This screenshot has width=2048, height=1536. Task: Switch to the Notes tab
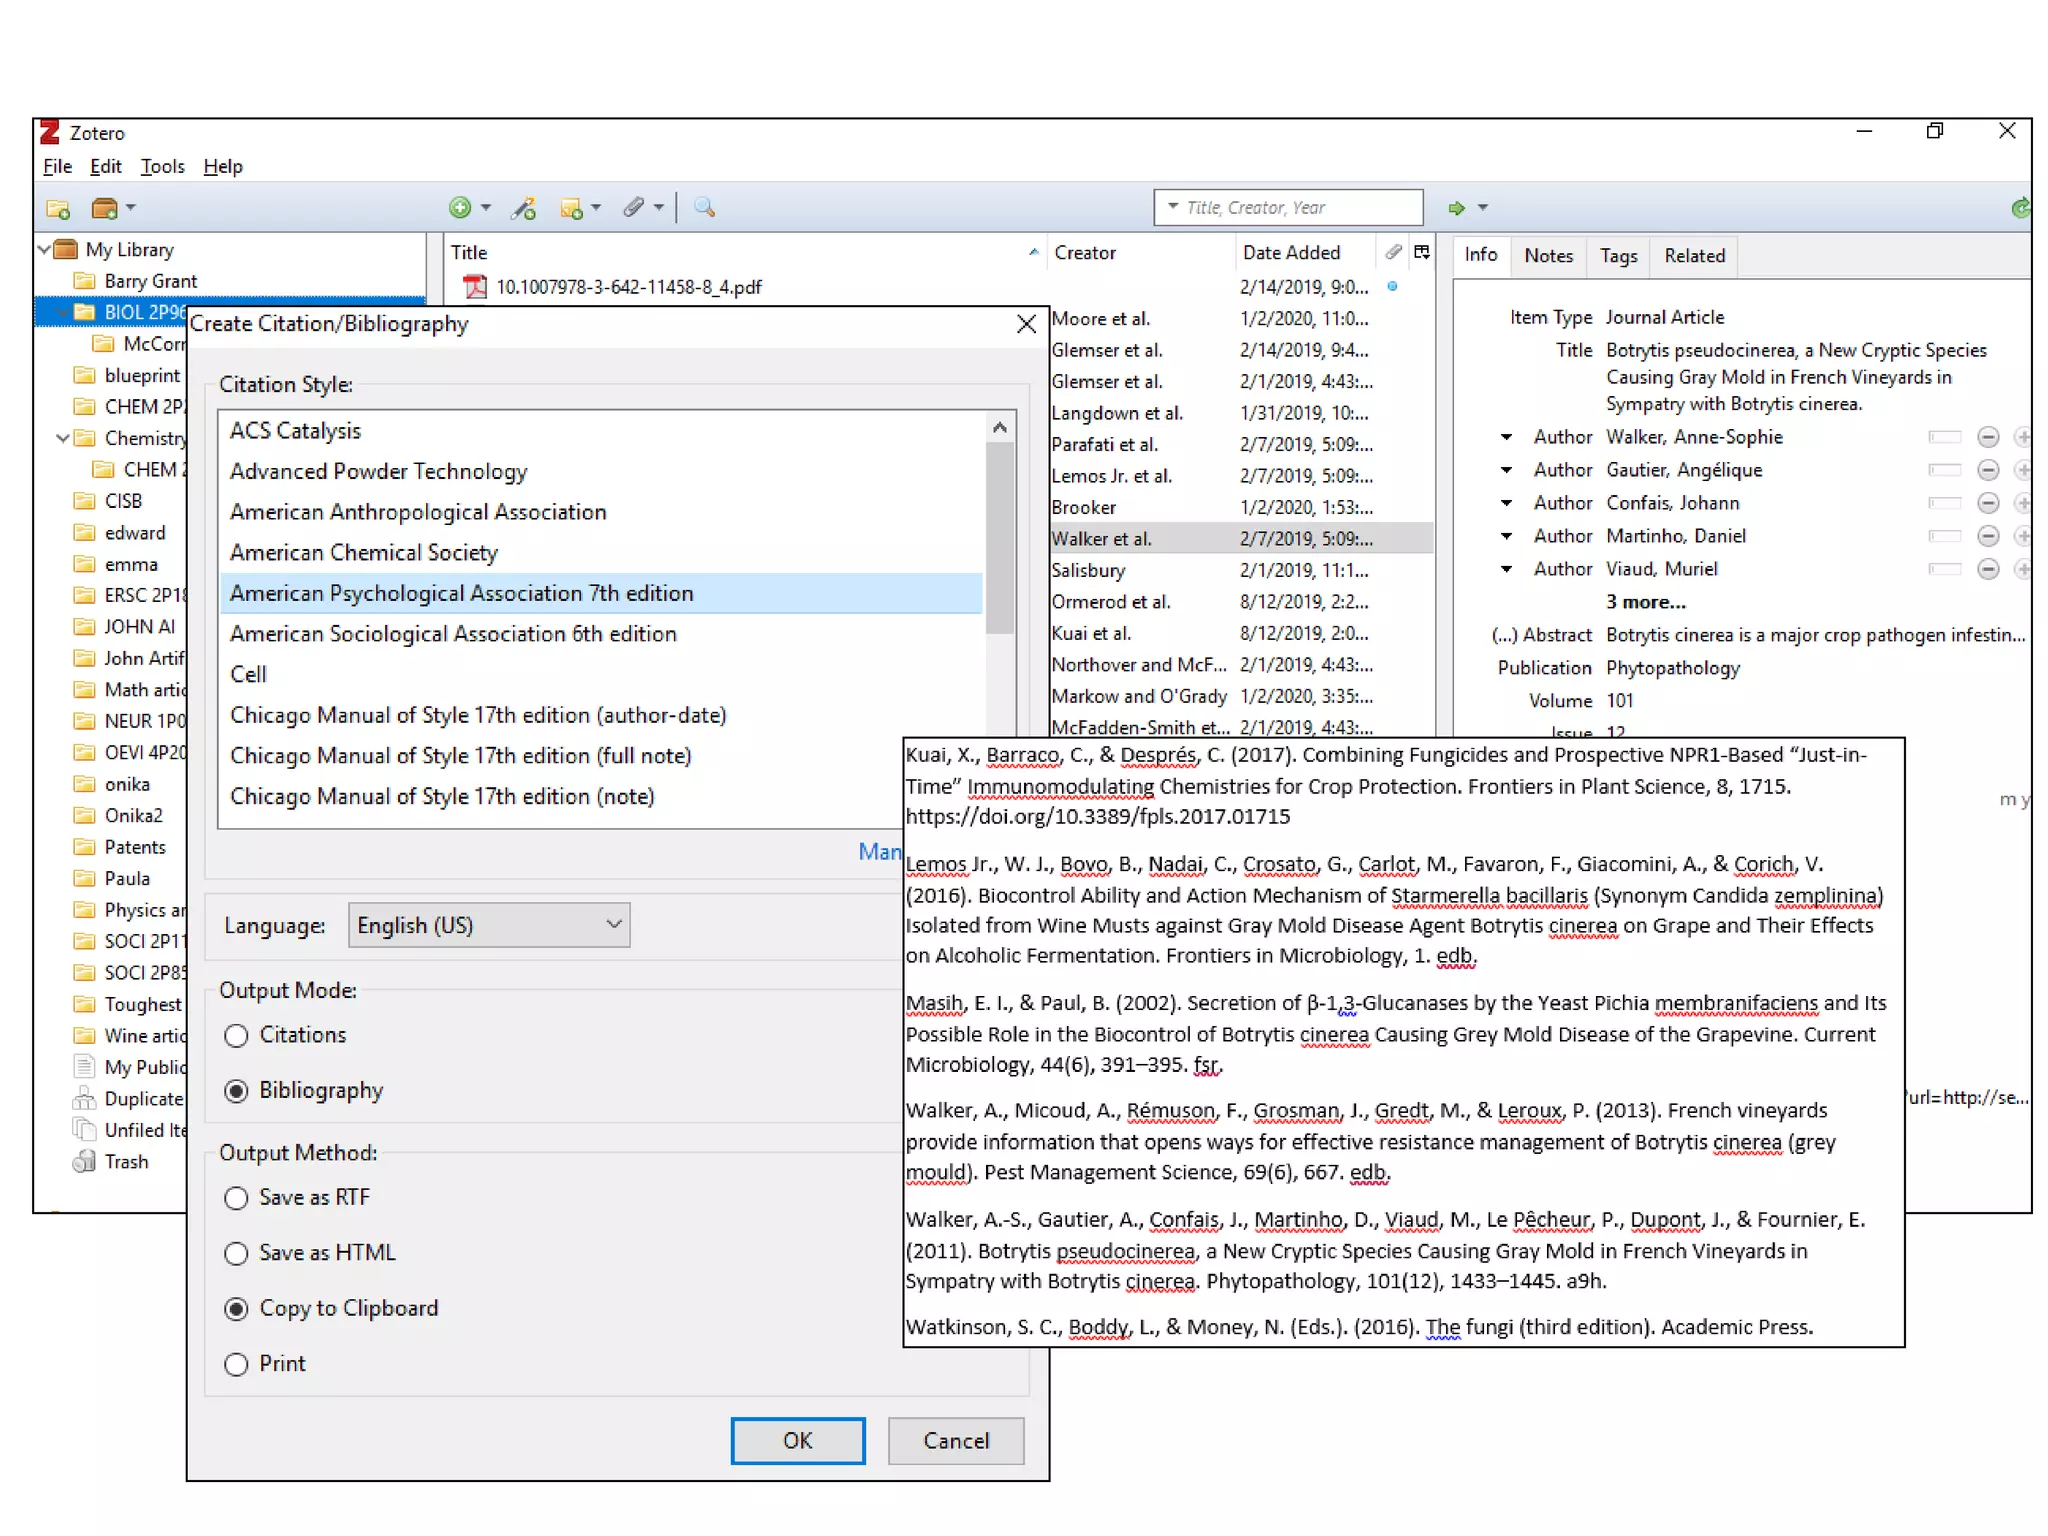1547,256
